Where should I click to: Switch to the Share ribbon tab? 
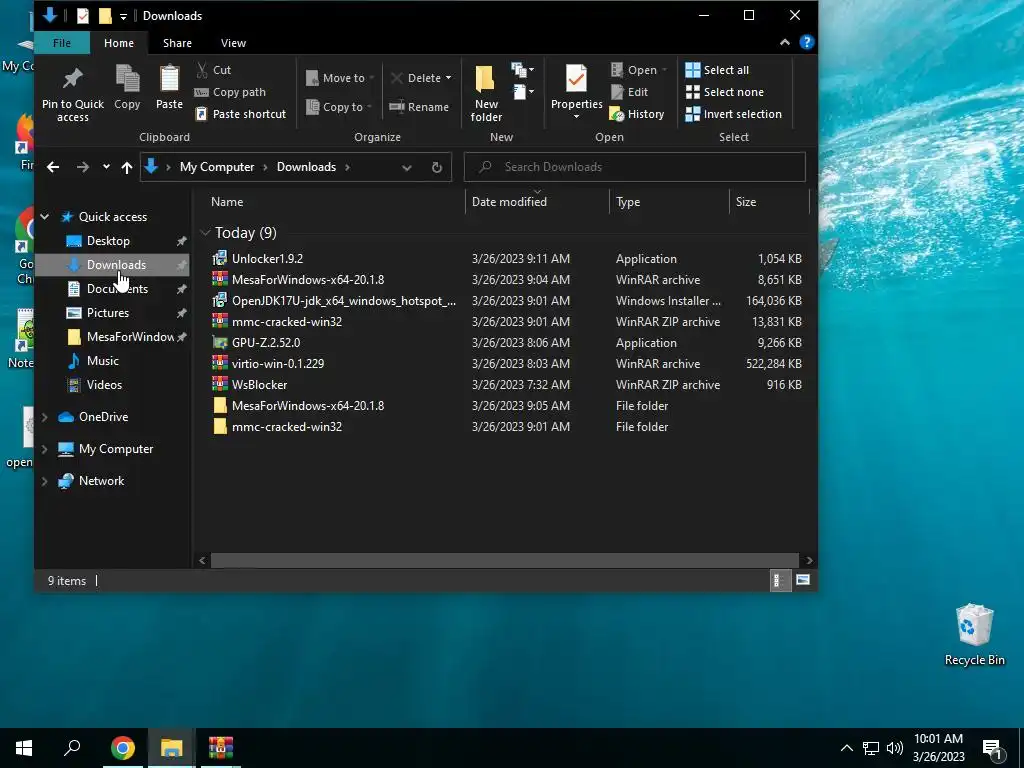[177, 43]
